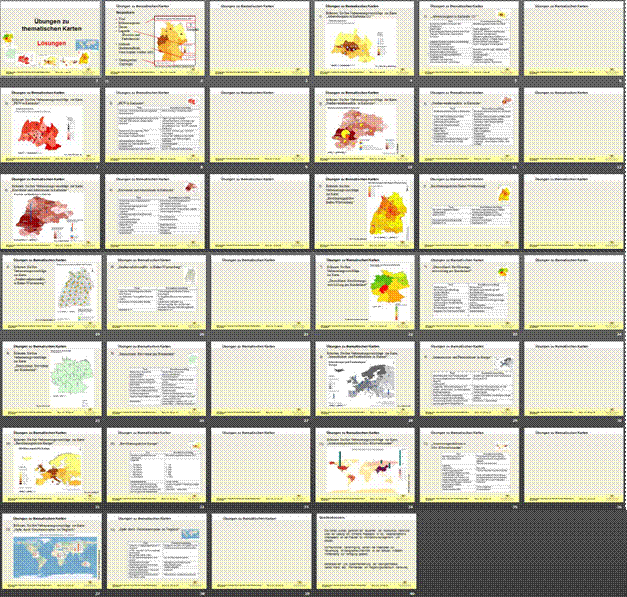Select the title slide 'Übungen zu thematischen Karten Lösungen'

pyautogui.click(x=52, y=40)
